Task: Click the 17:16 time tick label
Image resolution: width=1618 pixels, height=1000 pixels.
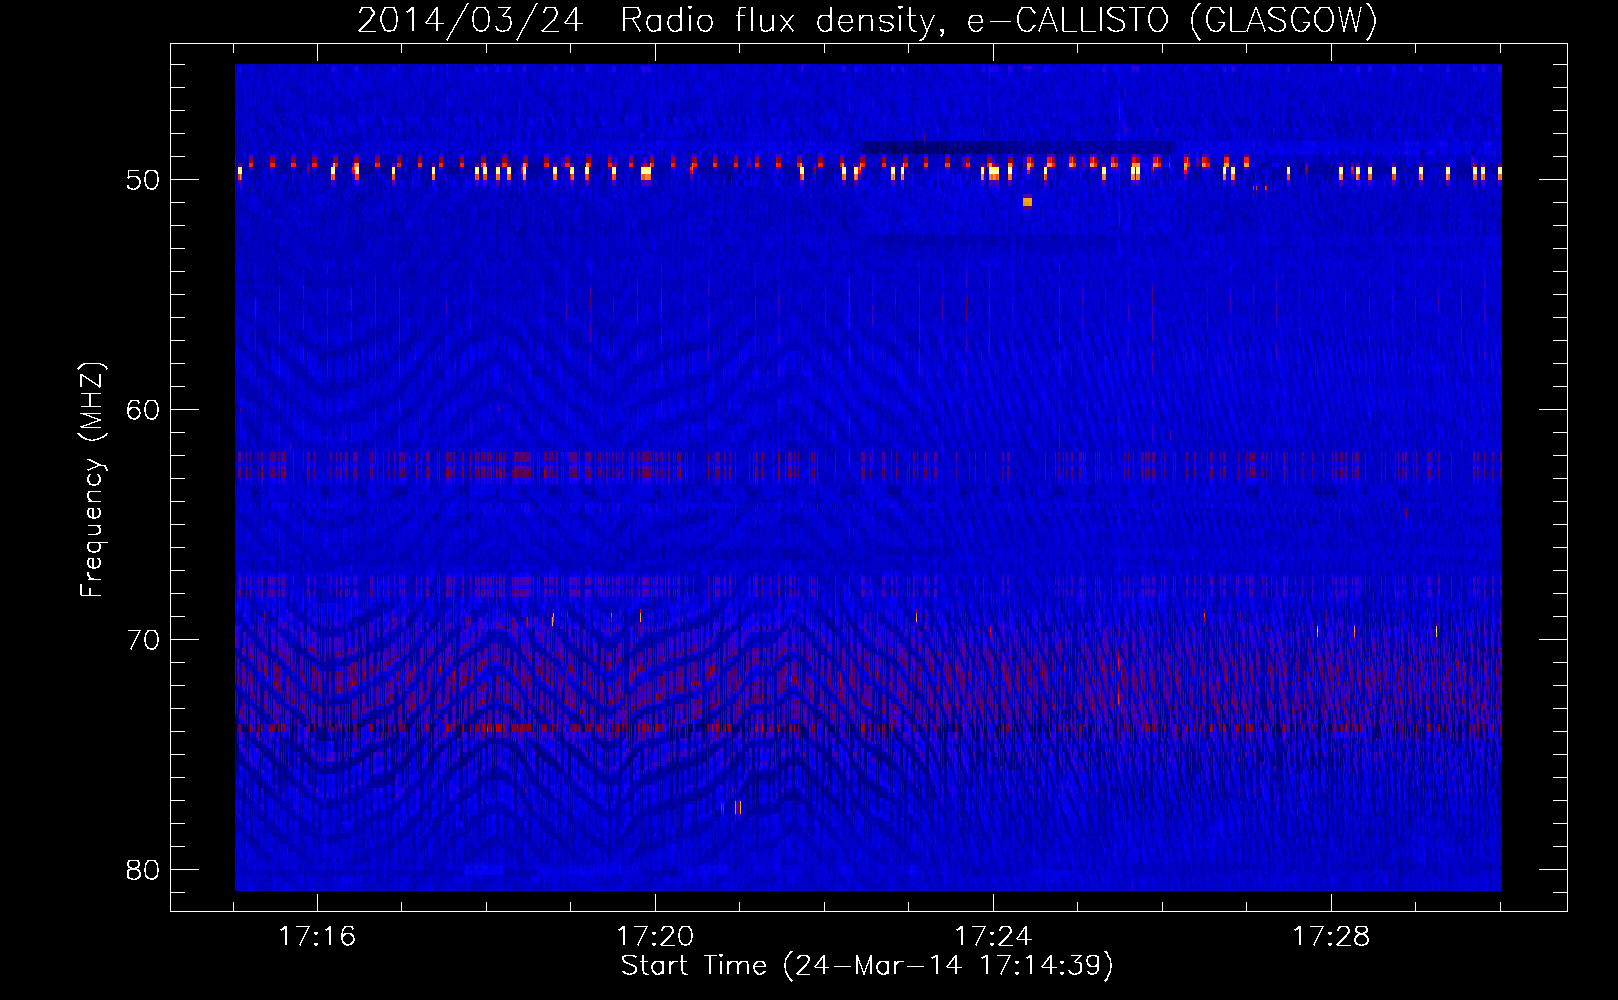Action: coord(317,936)
